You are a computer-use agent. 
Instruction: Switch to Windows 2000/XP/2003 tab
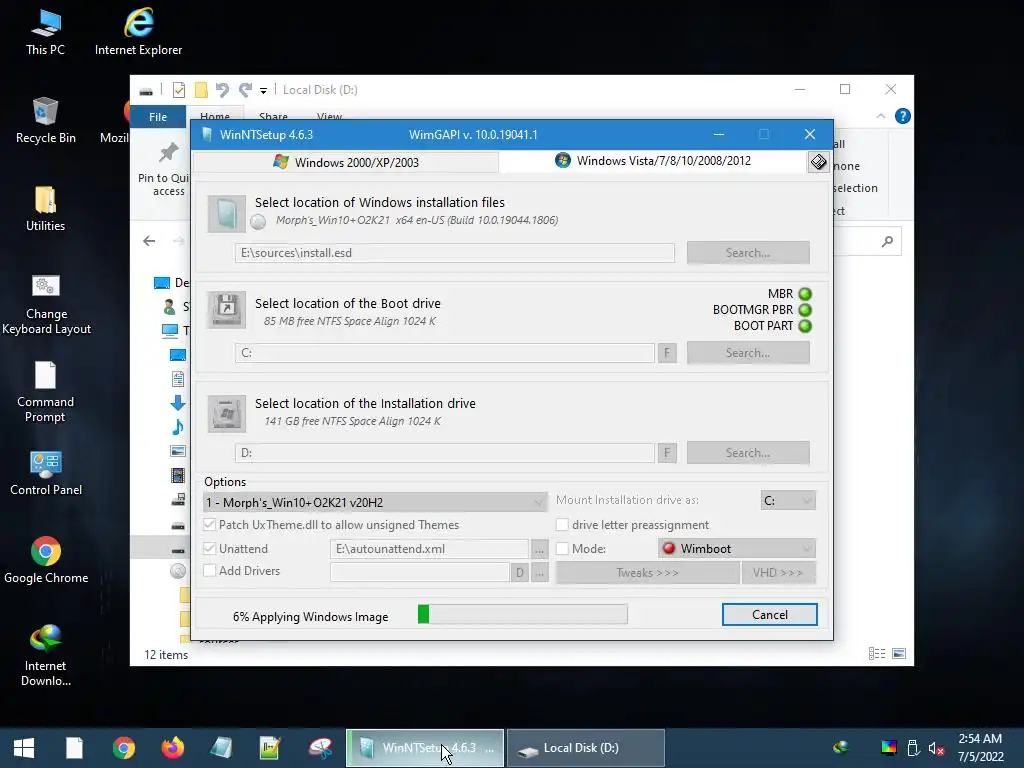[346, 162]
